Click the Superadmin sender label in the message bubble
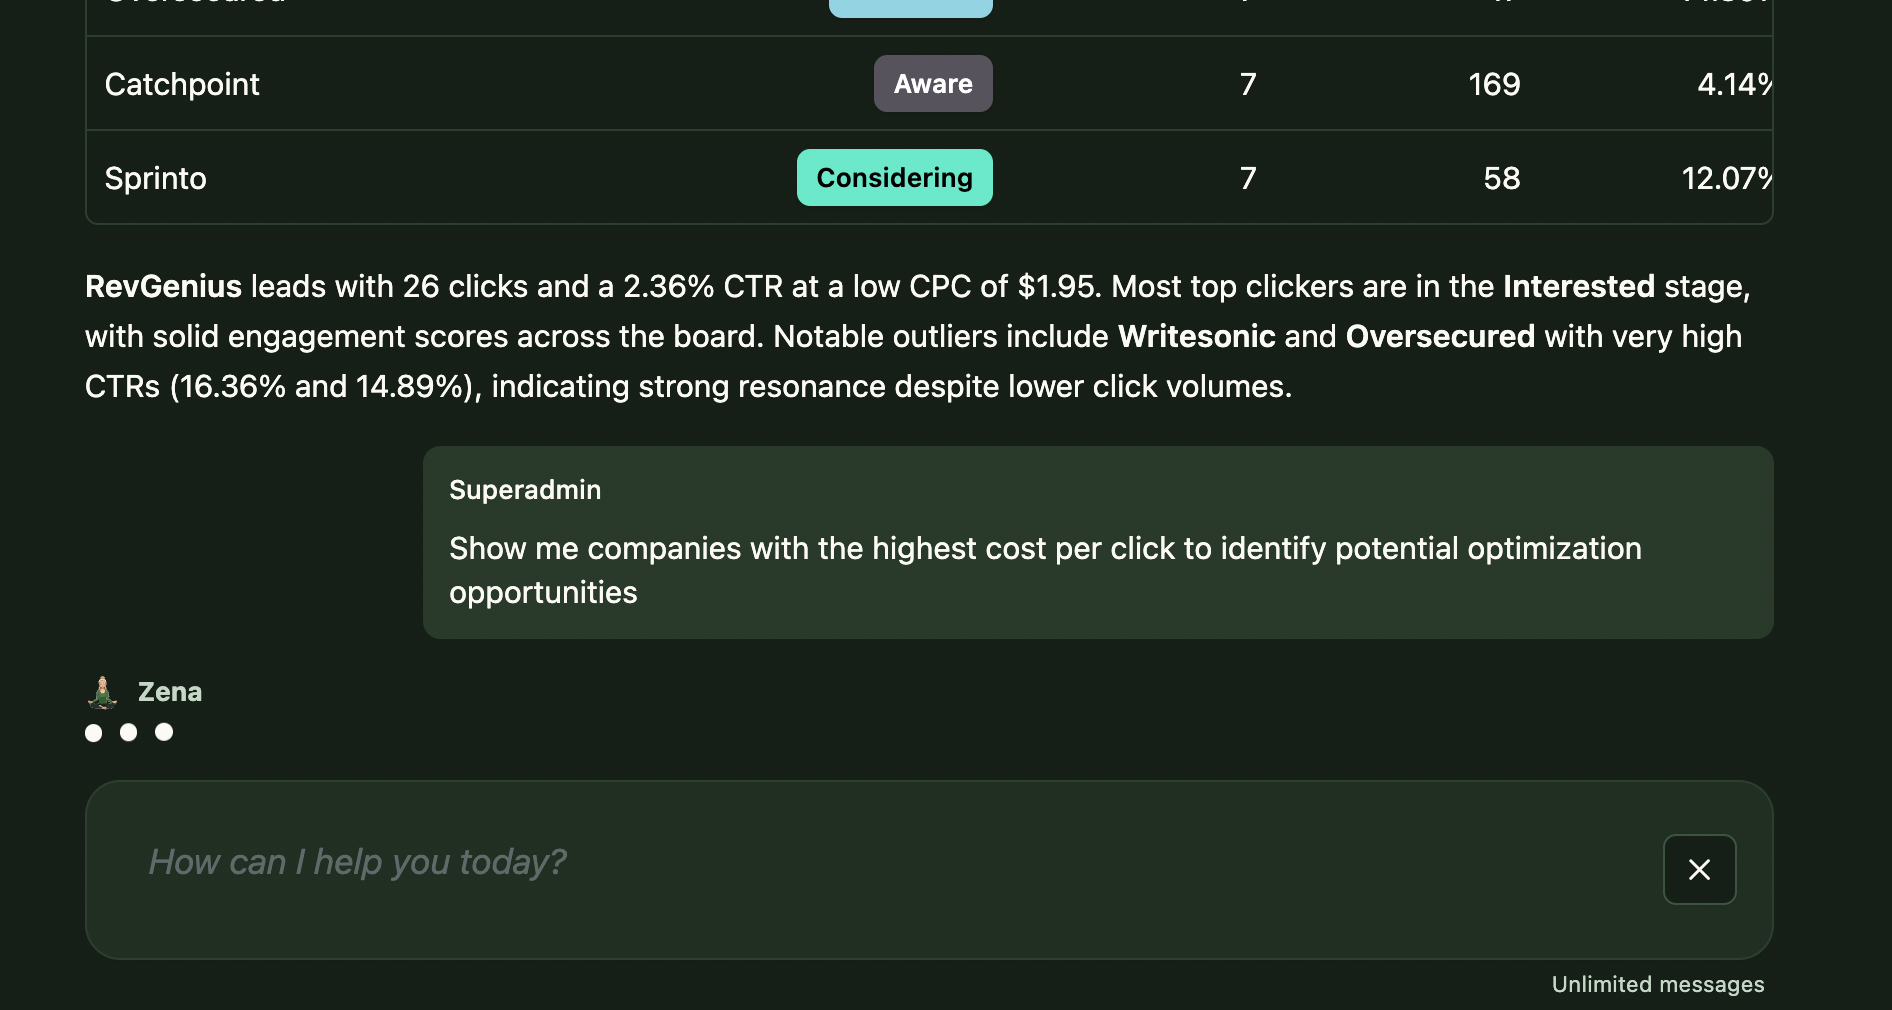Screen dimensions: 1892x1010 525,490
